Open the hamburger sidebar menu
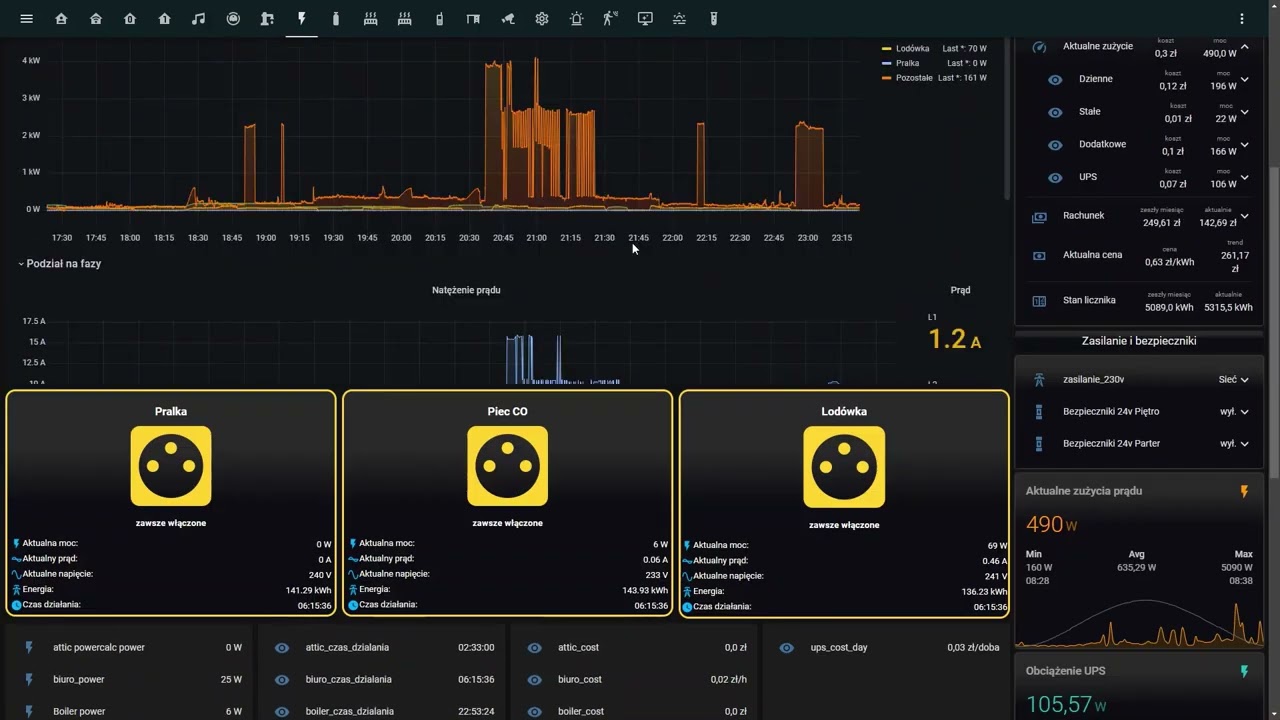Viewport: 1280px width, 720px height. pos(27,19)
